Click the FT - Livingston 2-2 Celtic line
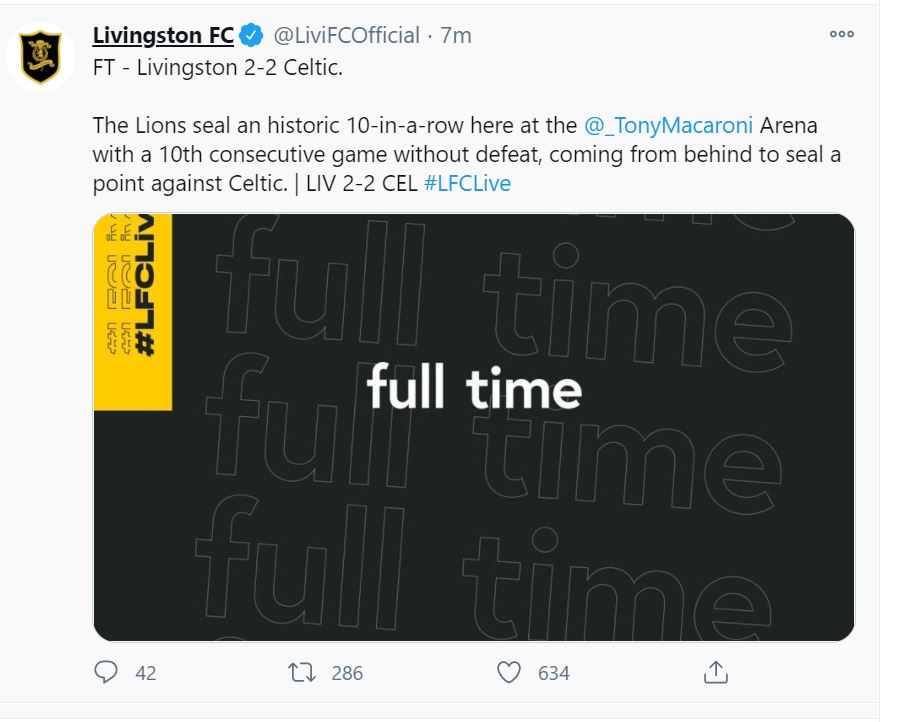 [218, 68]
